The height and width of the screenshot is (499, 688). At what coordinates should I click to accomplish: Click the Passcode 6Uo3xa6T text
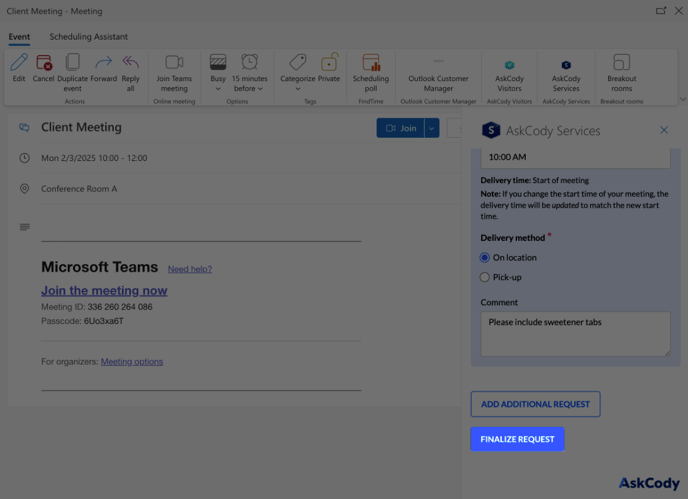82,321
